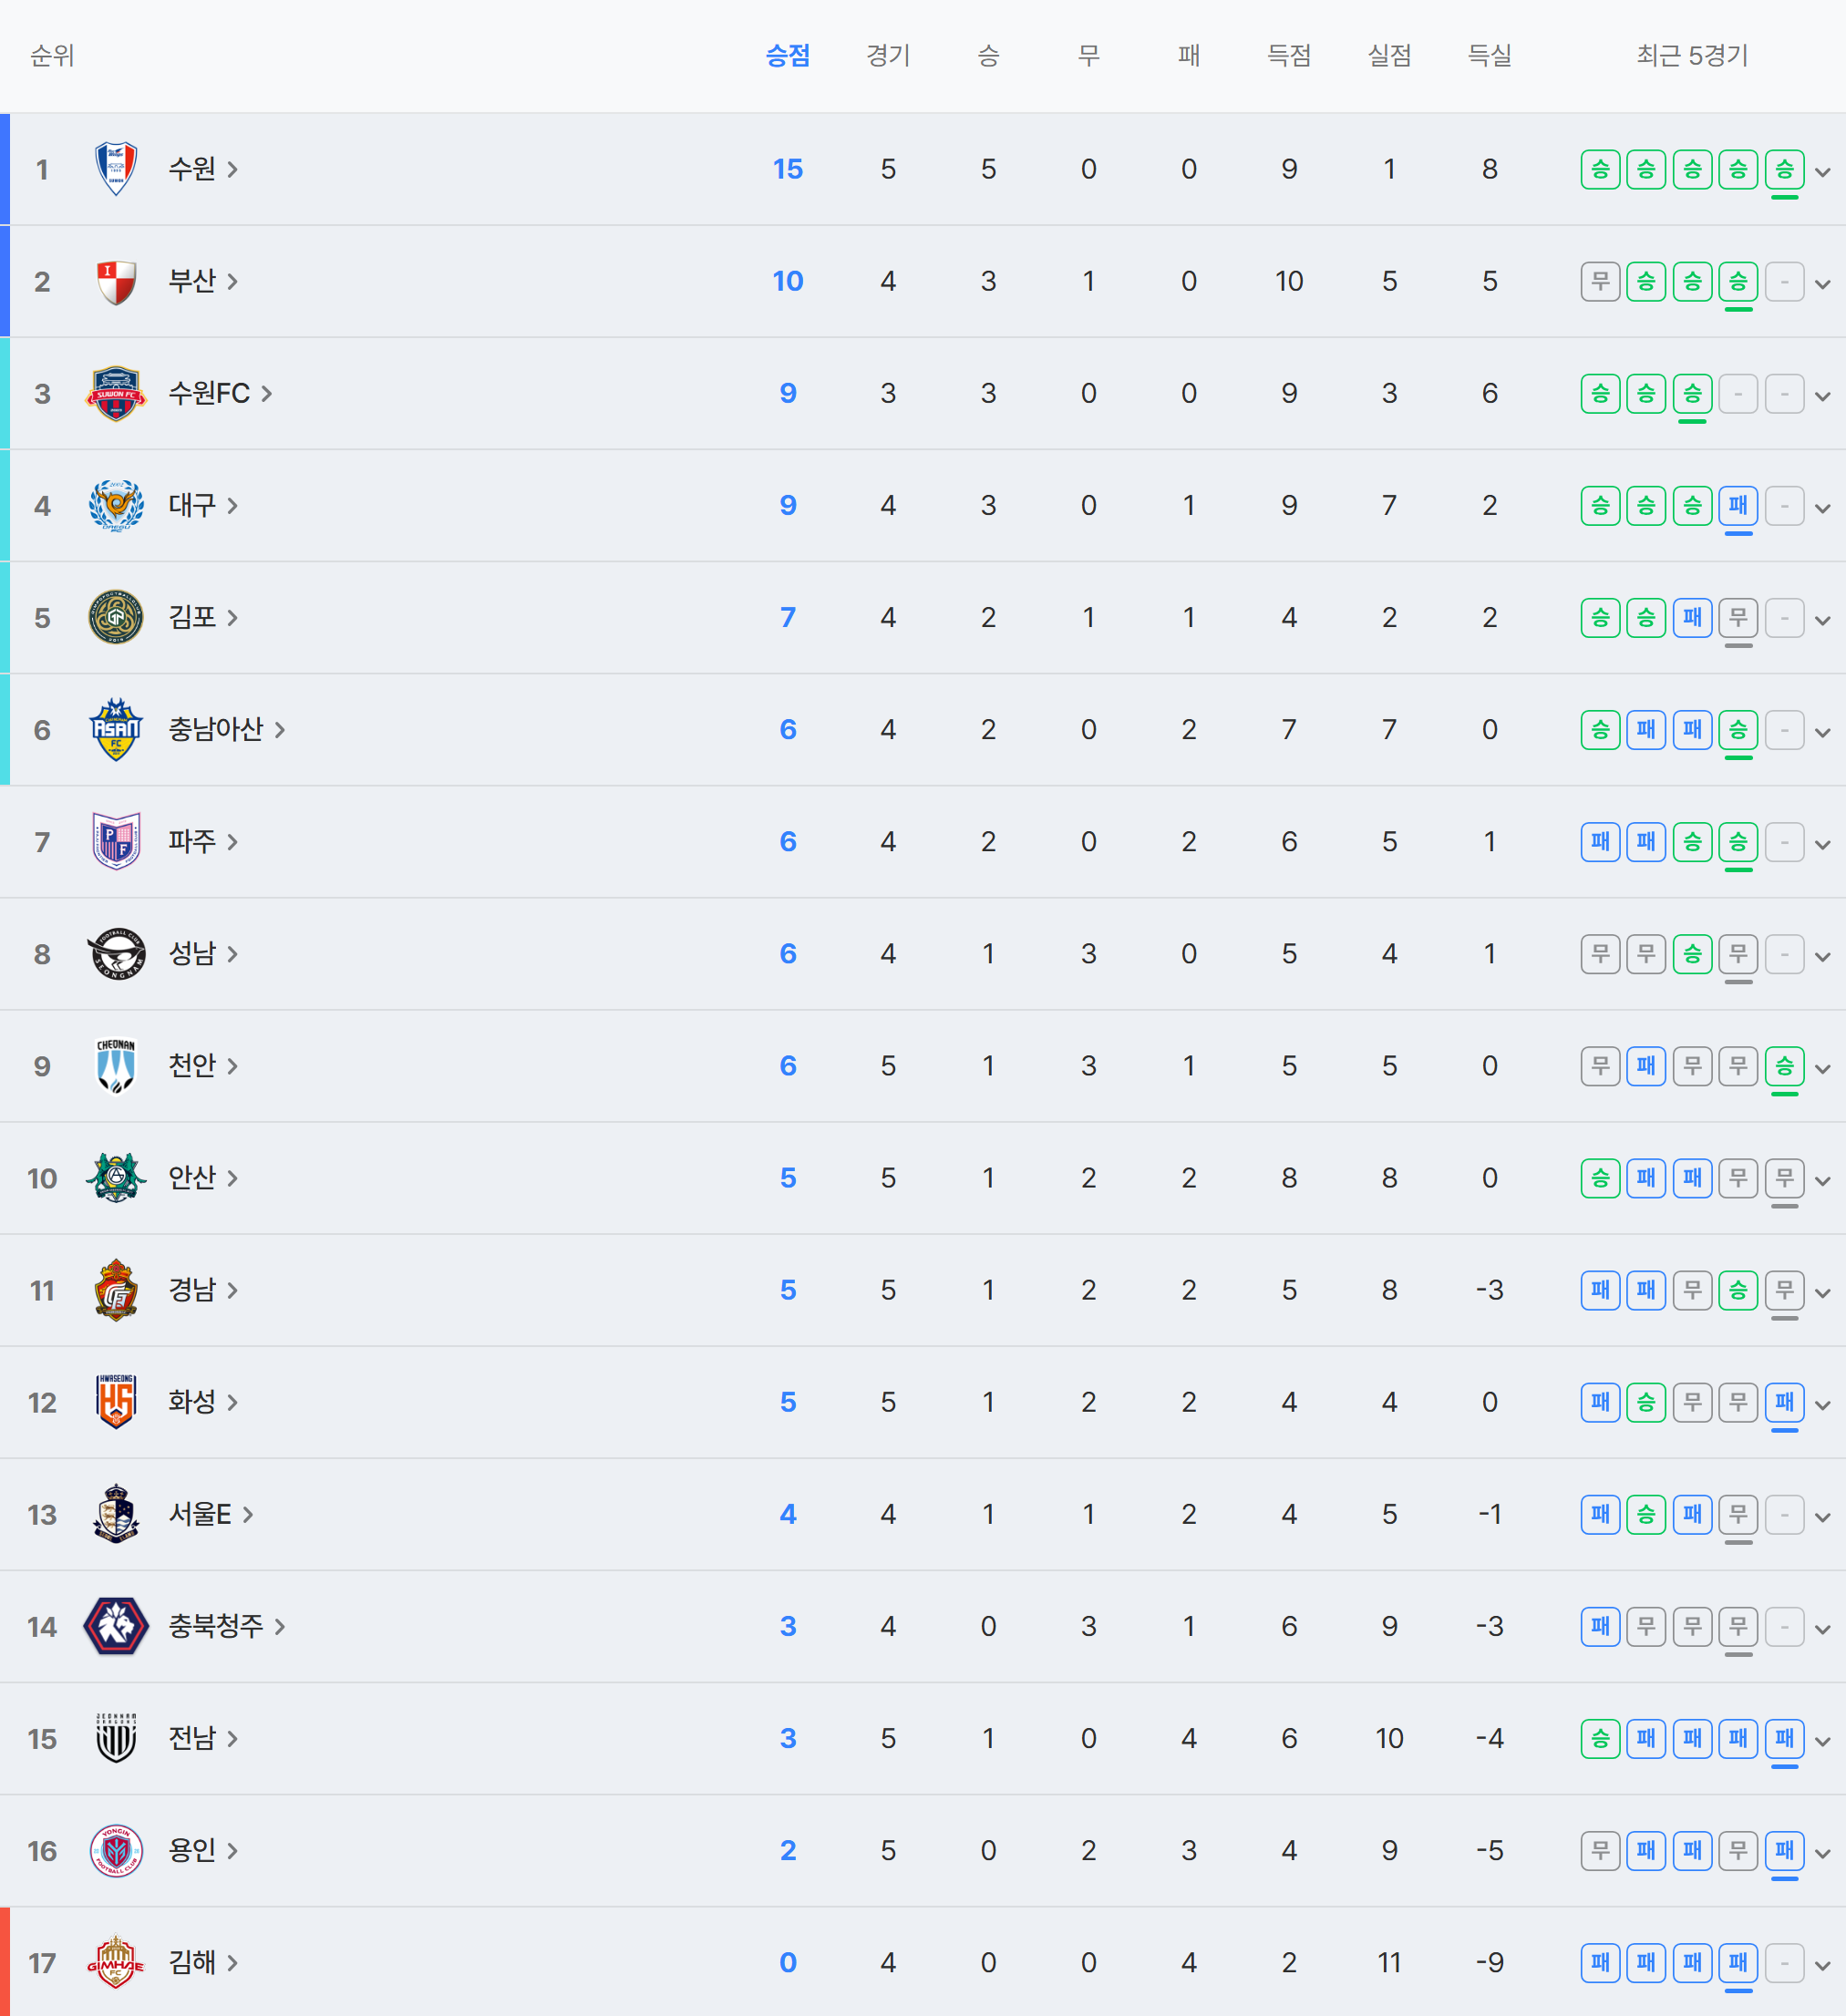The image size is (1846, 2016).
Task: Select the Chungnam Asan team logo
Action: click(x=116, y=729)
